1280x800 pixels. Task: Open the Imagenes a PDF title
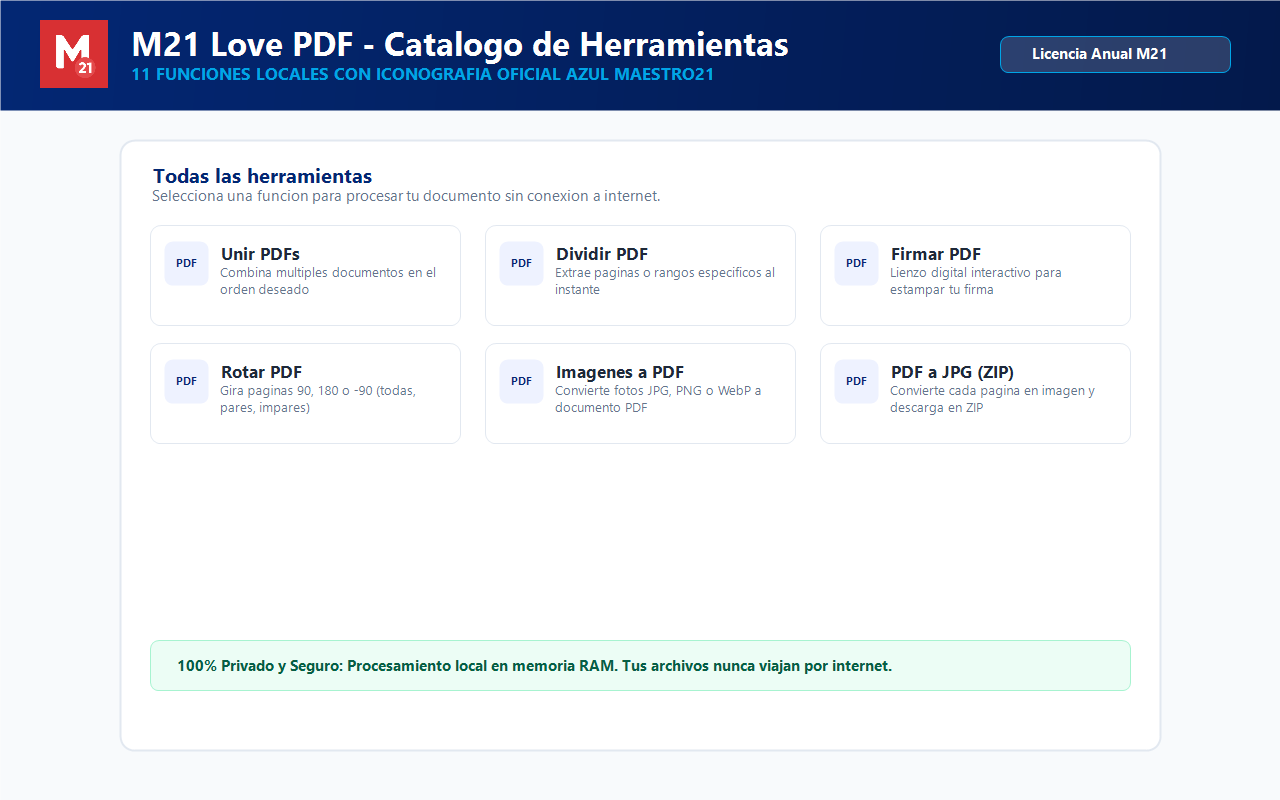620,372
